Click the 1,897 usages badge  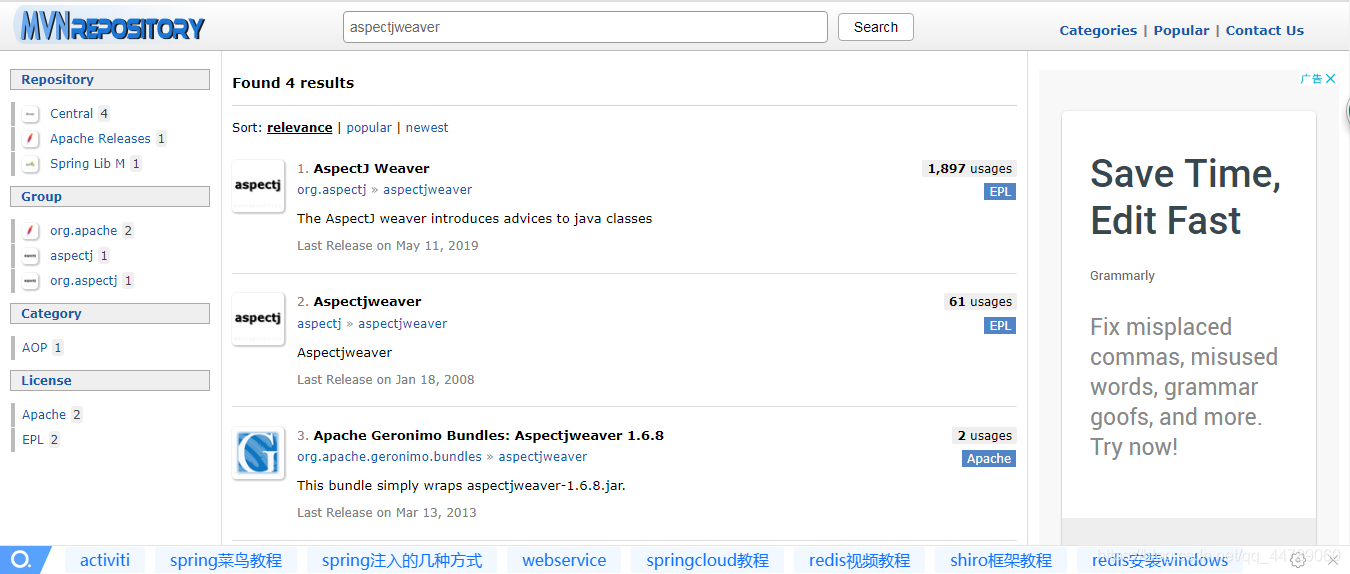(969, 169)
